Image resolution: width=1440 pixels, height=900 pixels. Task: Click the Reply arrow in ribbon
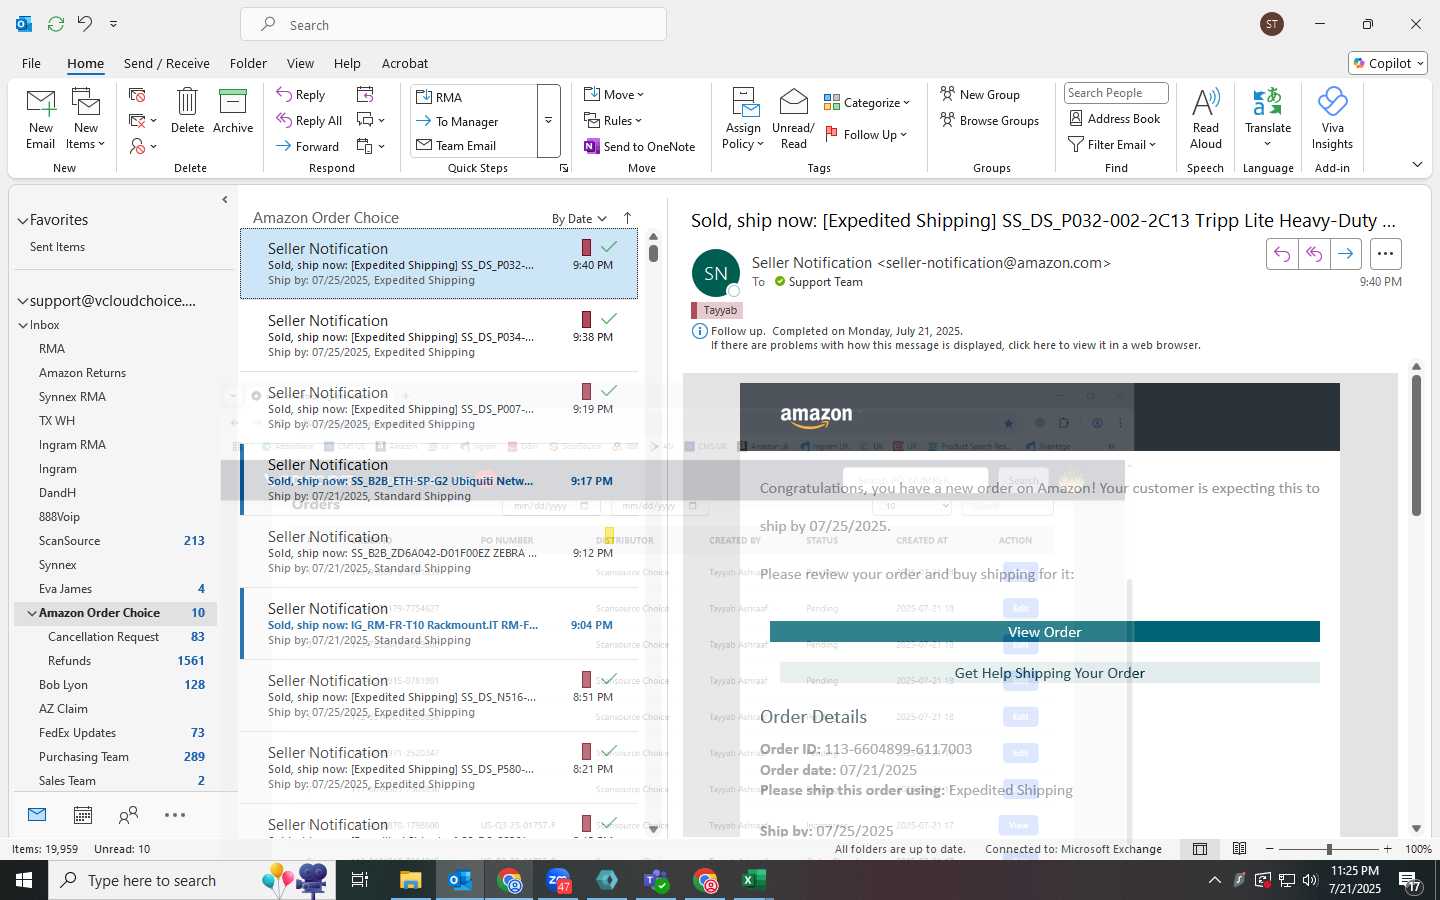pyautogui.click(x=301, y=95)
